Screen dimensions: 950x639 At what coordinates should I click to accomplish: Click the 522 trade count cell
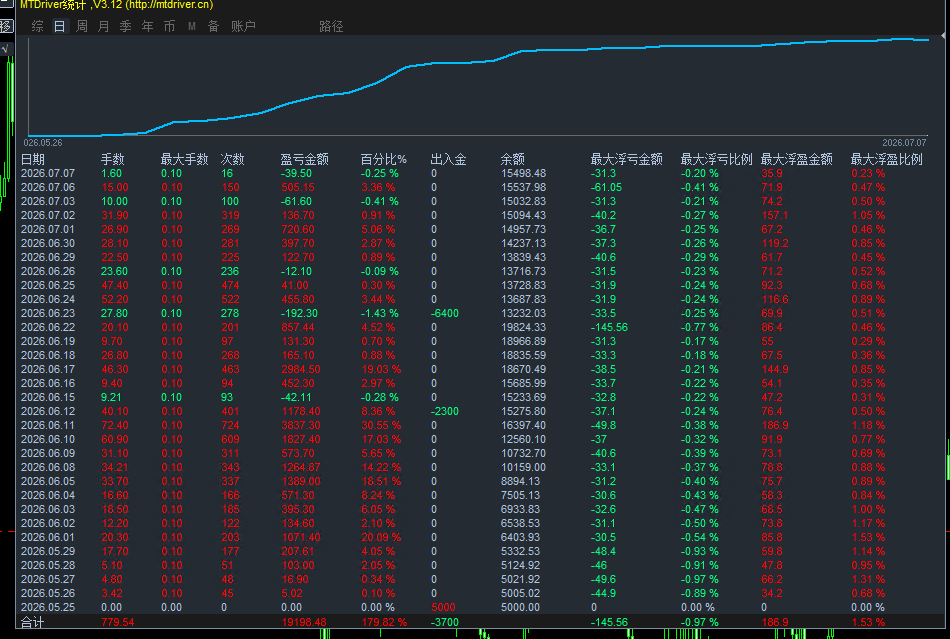click(x=230, y=299)
